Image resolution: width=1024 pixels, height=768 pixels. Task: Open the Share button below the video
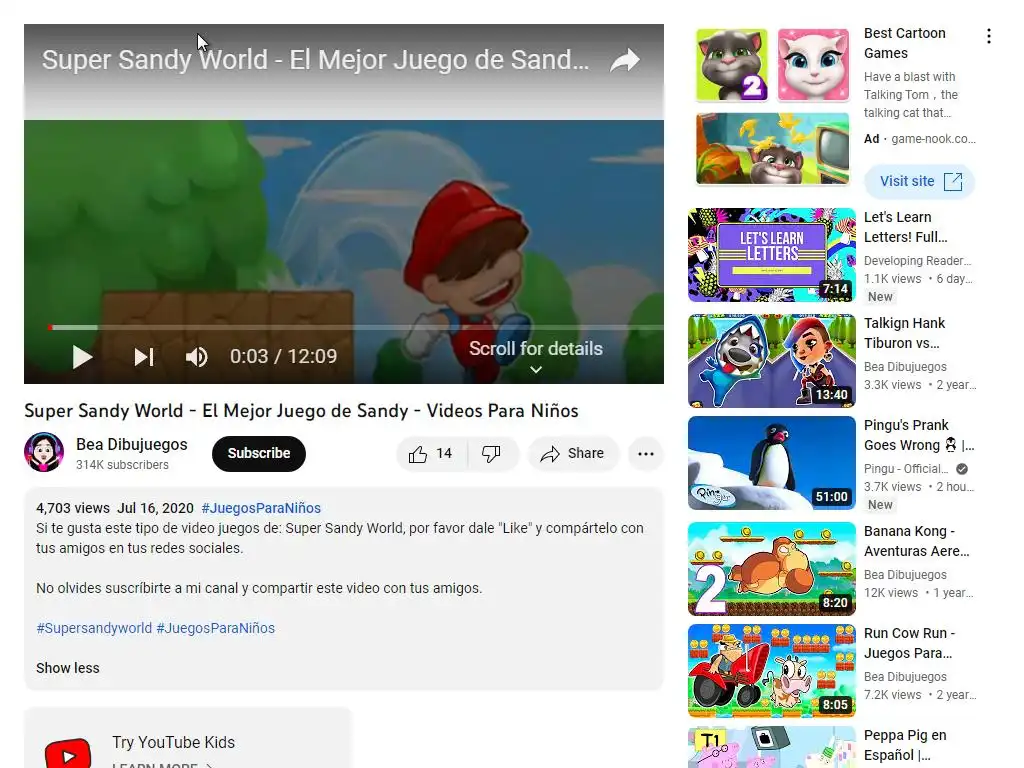coord(573,454)
